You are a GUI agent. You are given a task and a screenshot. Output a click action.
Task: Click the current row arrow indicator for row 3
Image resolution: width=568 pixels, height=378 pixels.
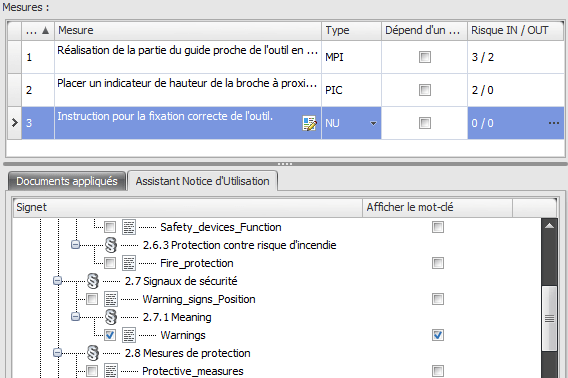14,123
